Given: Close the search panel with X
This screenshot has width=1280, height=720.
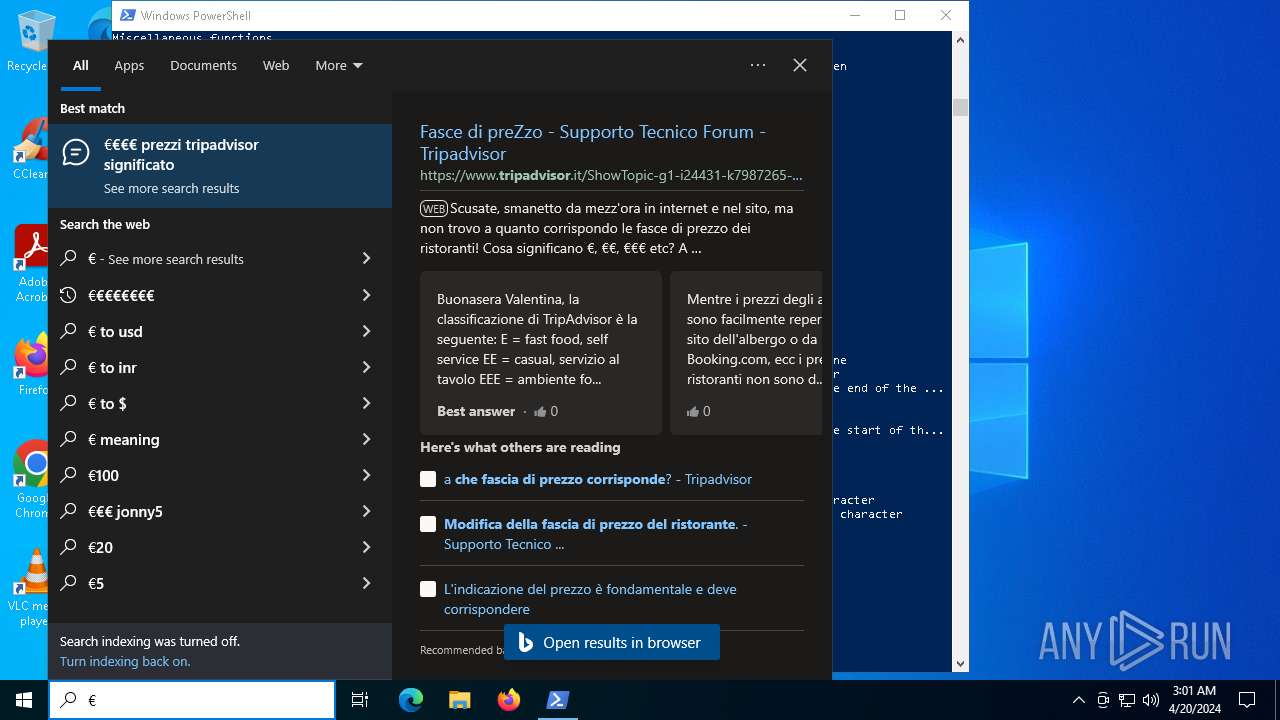Looking at the screenshot, I should pos(800,65).
